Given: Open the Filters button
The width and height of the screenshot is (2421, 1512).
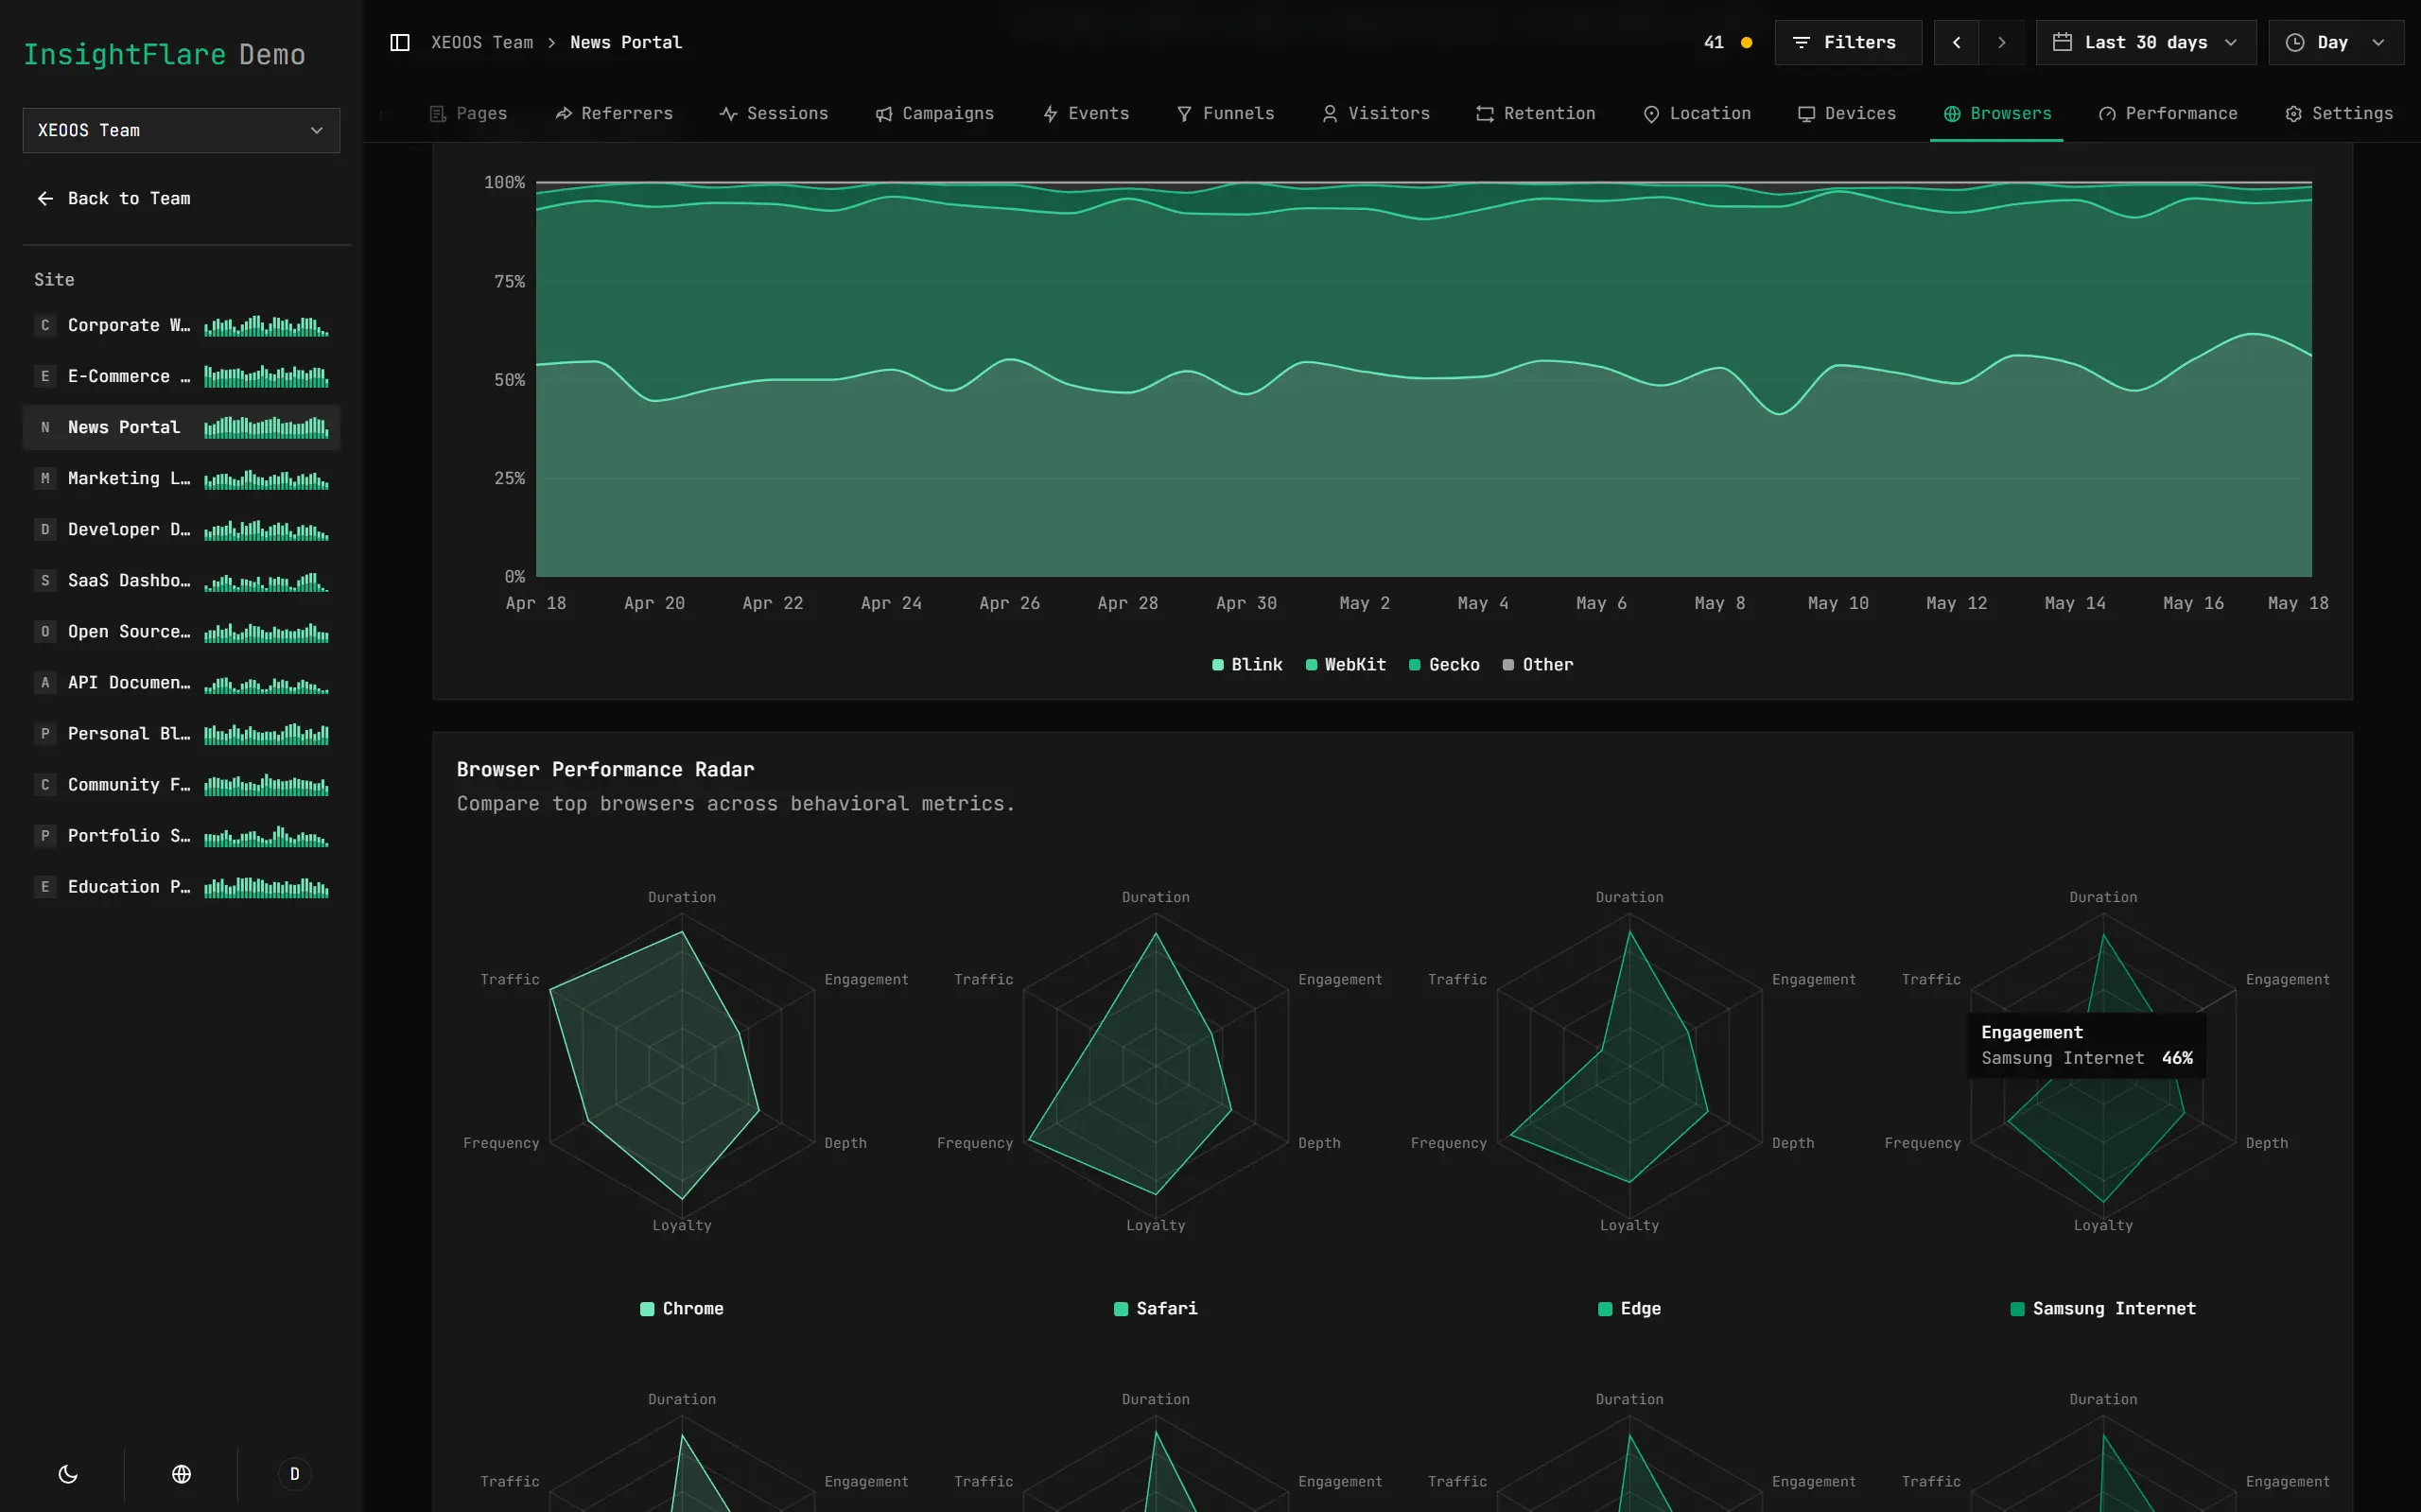Looking at the screenshot, I should tap(1848, 42).
